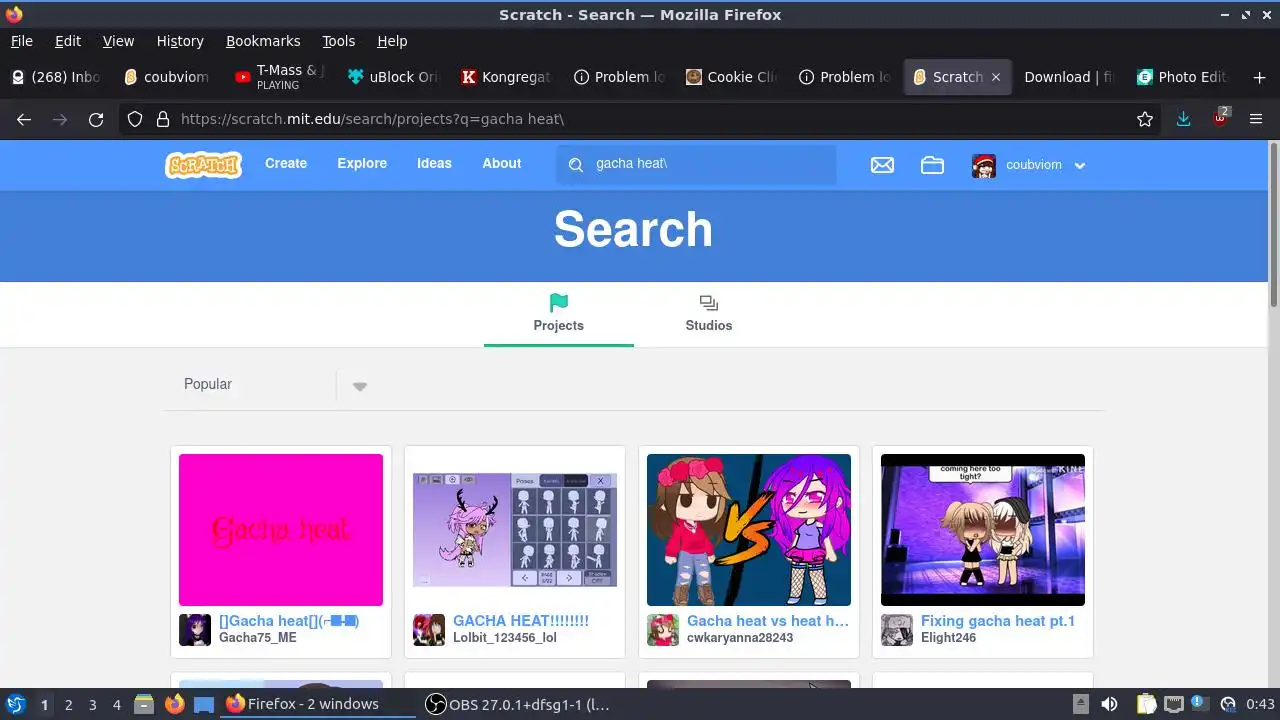Open the 'GACHA HEAT!!!!!!!!' project title link
1280x720 pixels.
[521, 621]
